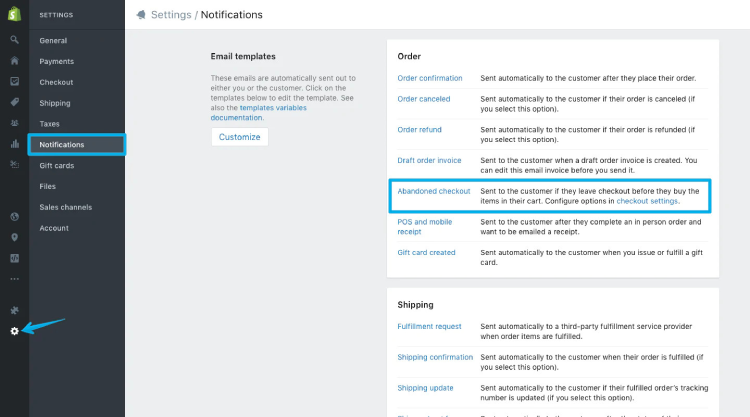Screen dimensions: 750x417
Task: Click the Customize button
Action: 240,137
